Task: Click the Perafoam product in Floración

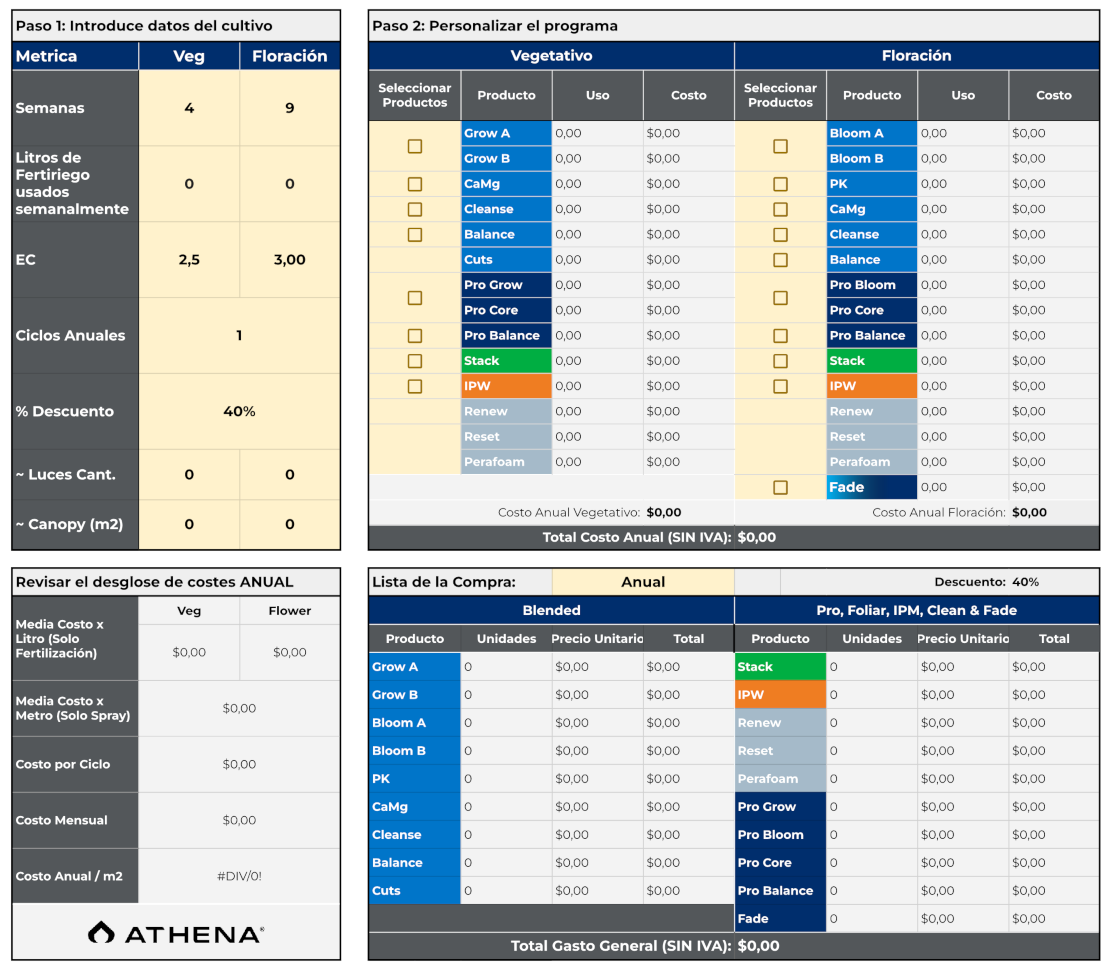Action: click(x=871, y=462)
